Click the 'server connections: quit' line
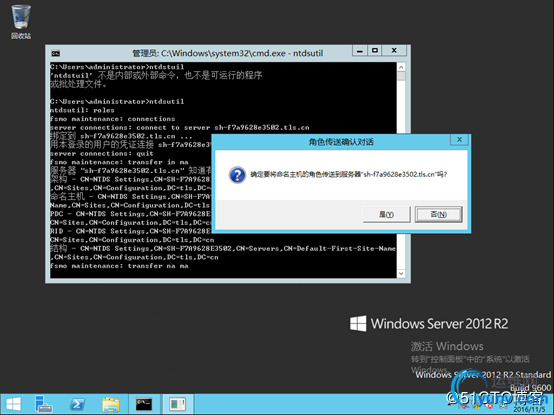The width and height of the screenshot is (554, 415). tap(102, 154)
